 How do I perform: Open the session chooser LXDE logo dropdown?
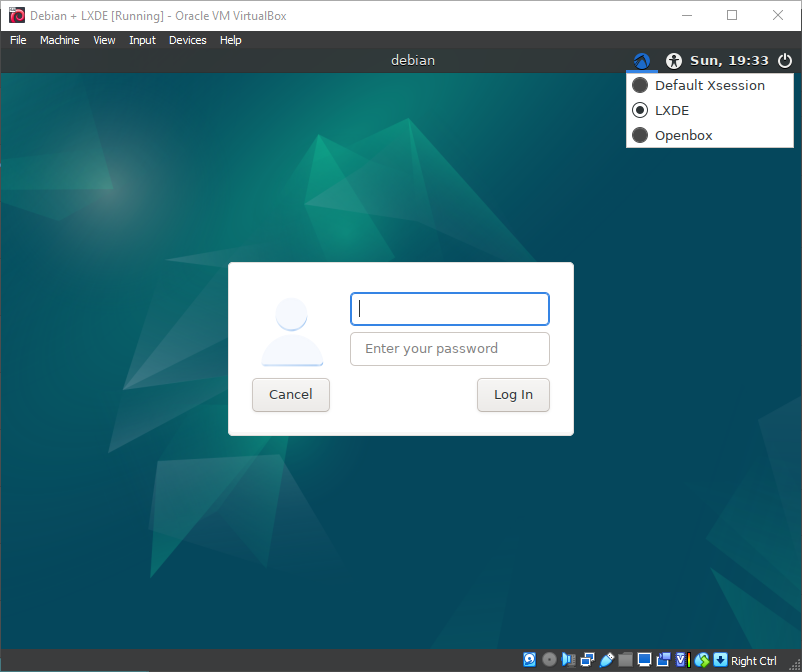coord(641,61)
